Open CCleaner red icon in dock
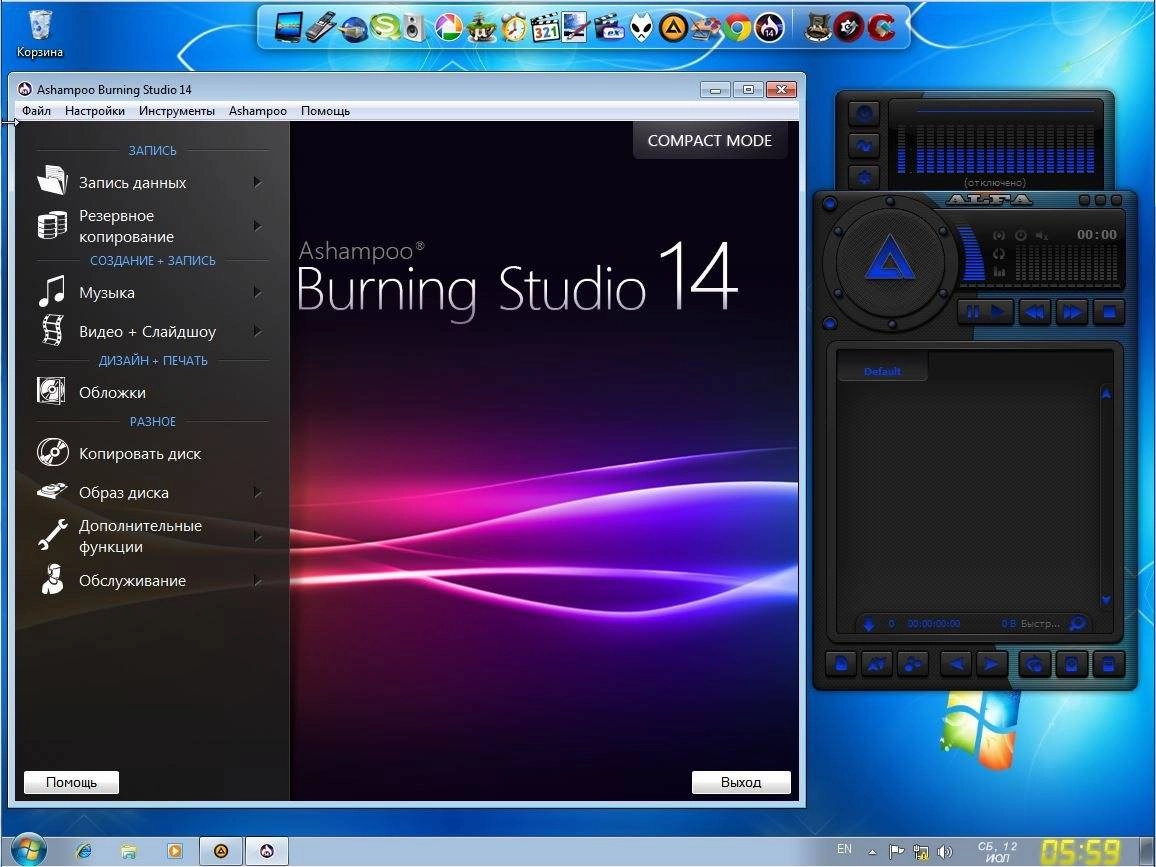 (881, 28)
